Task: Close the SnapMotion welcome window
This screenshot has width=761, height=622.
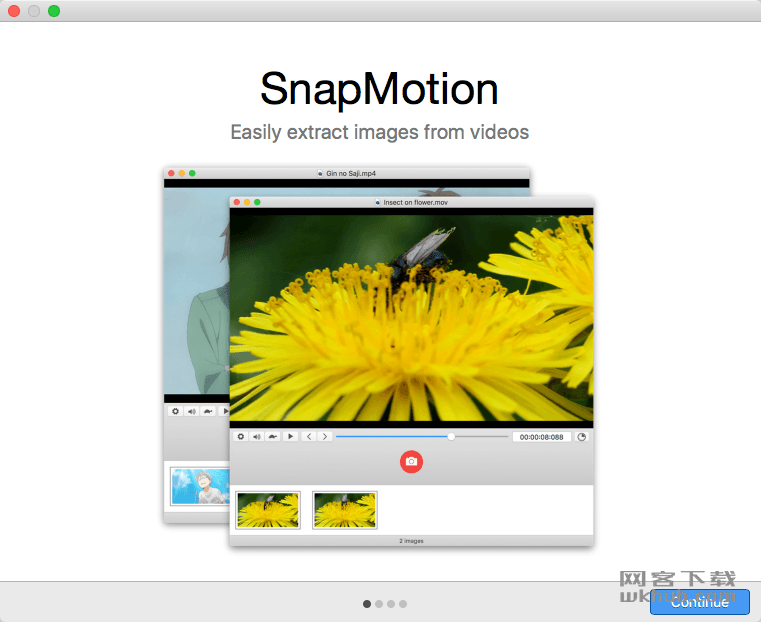Action: coord(14,11)
